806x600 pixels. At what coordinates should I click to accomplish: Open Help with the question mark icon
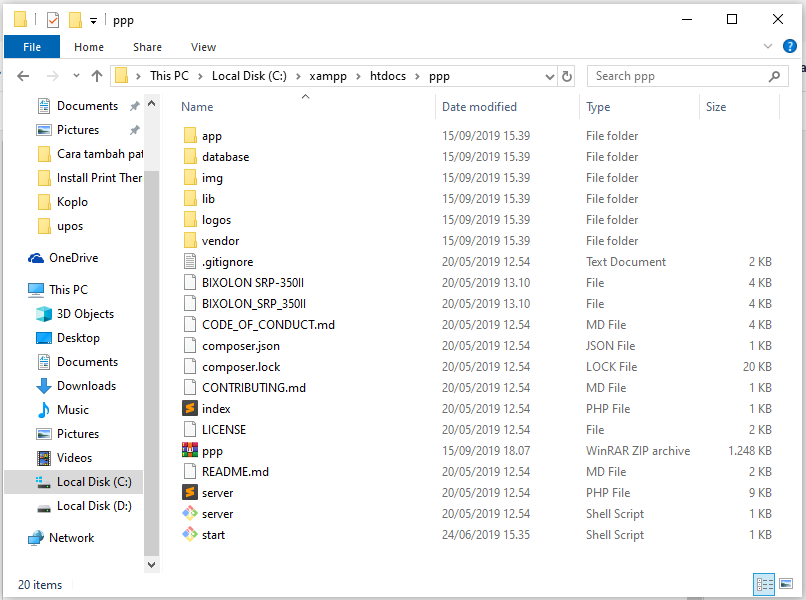coord(789,46)
